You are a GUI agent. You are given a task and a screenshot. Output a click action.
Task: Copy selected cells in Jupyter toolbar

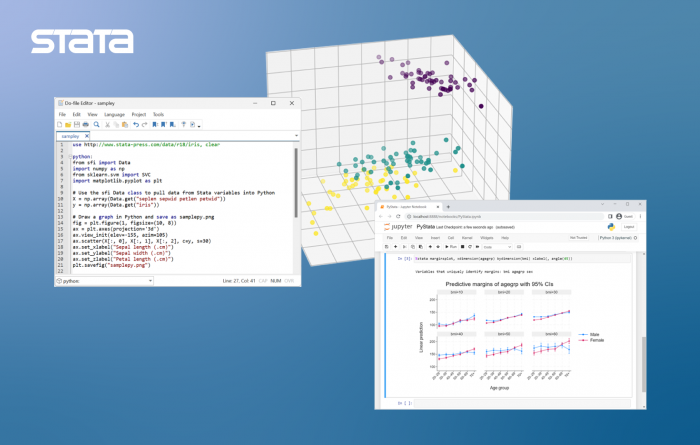(x=413, y=247)
